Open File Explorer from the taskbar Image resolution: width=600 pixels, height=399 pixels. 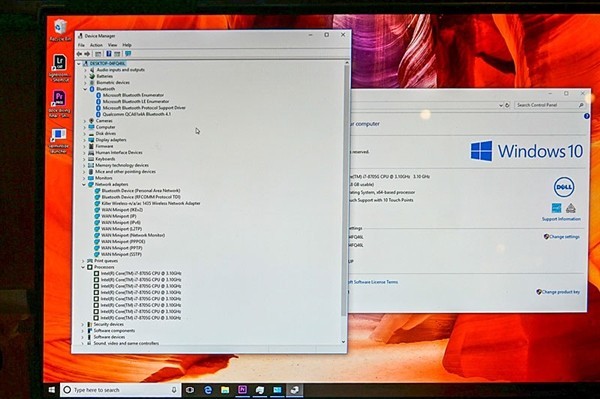225,390
